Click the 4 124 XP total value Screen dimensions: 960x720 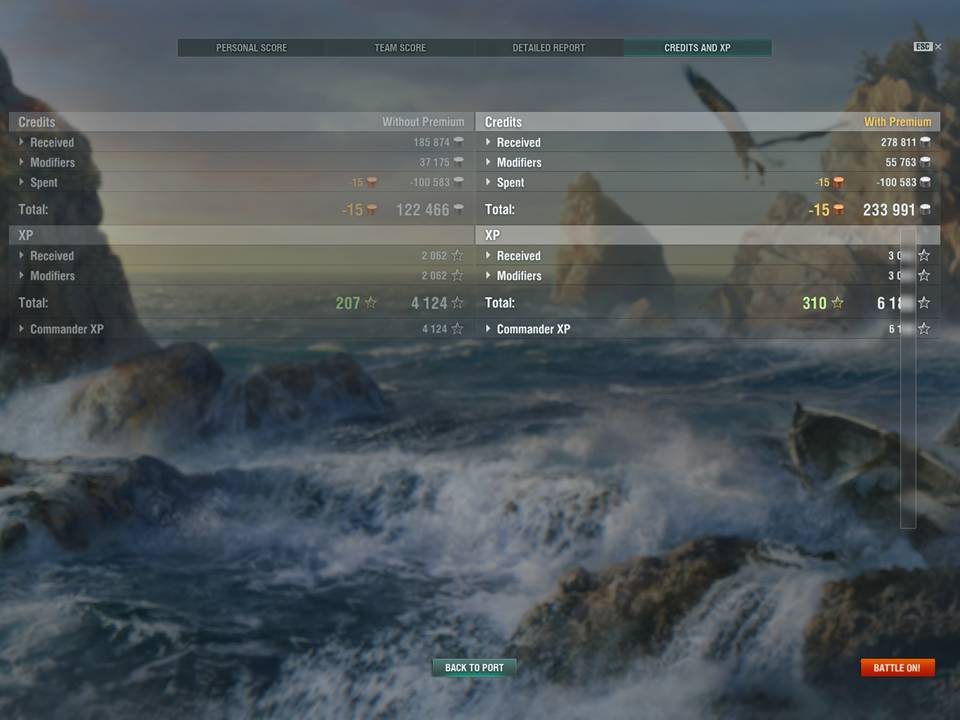point(429,303)
